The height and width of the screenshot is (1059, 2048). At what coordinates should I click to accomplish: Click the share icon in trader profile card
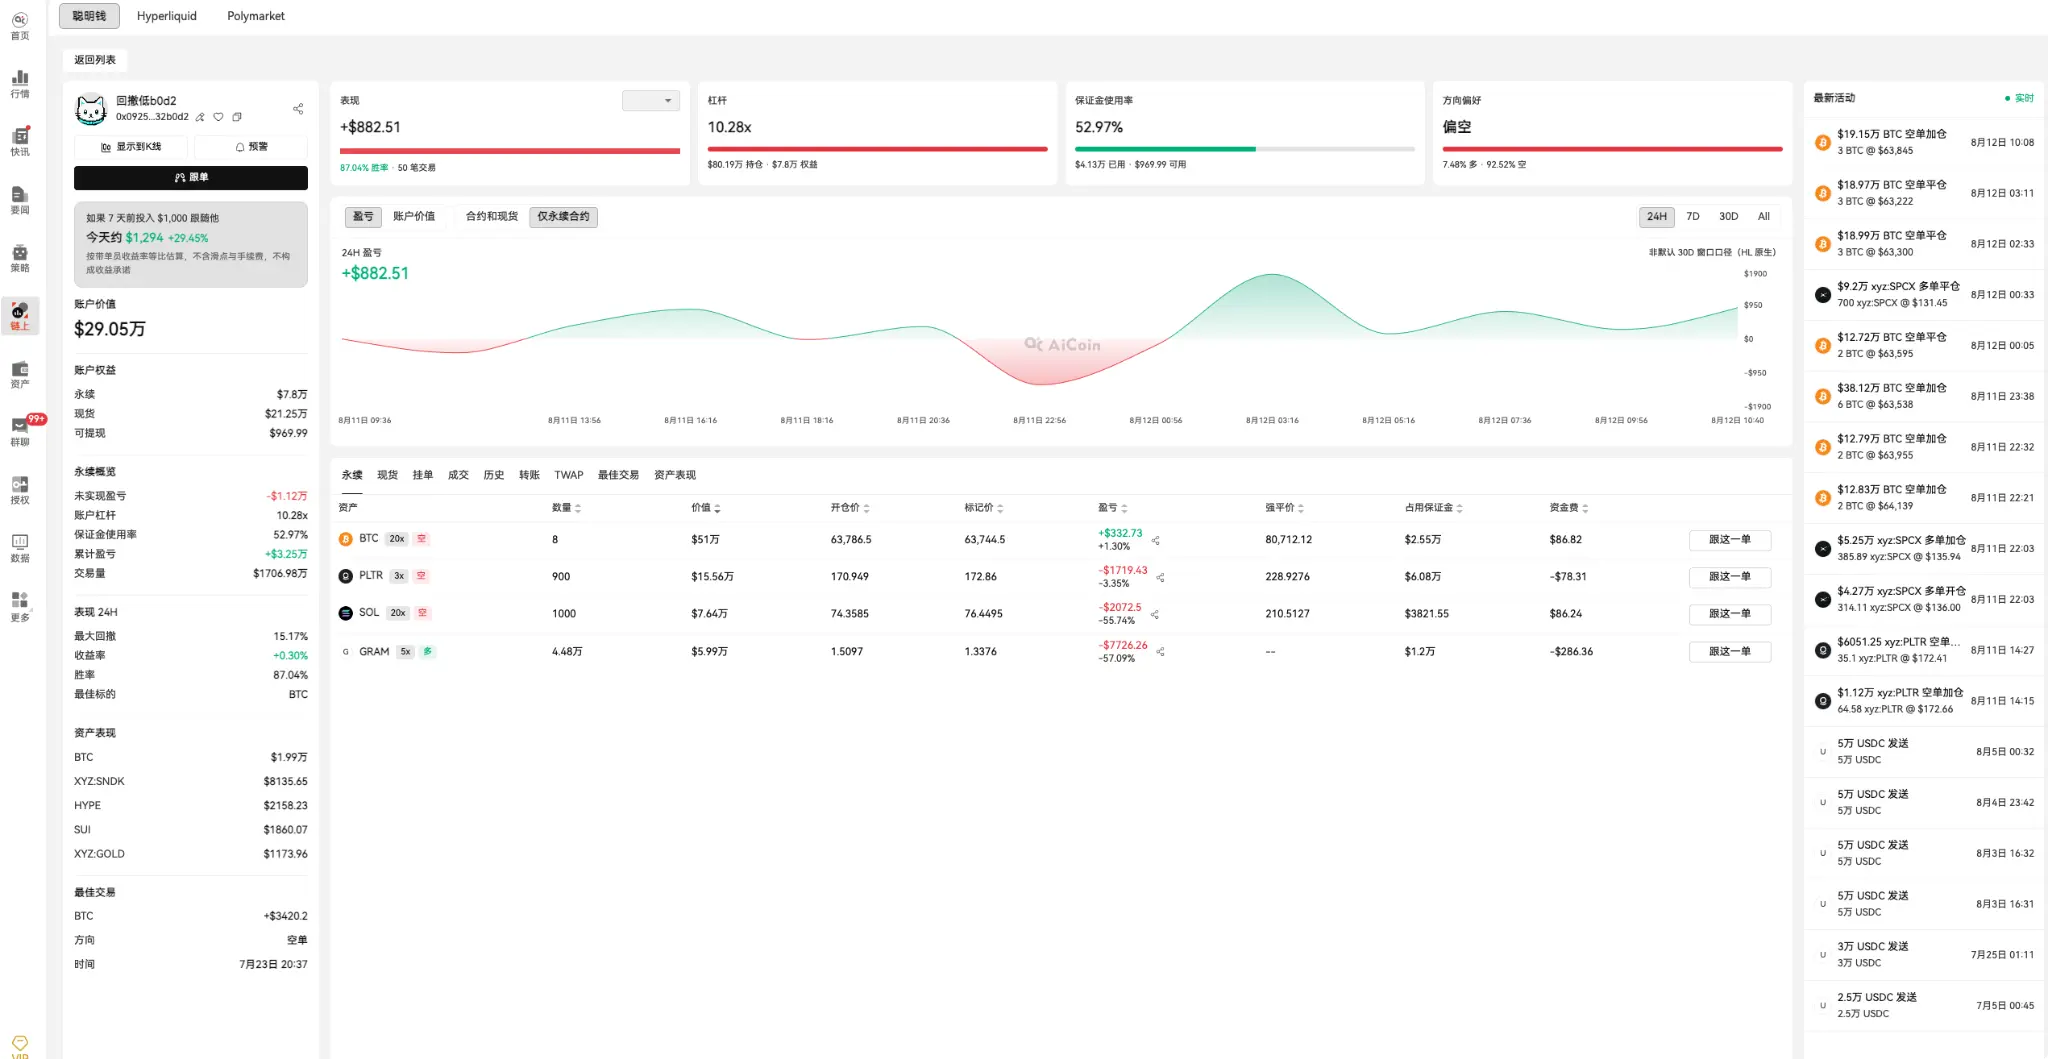point(298,108)
